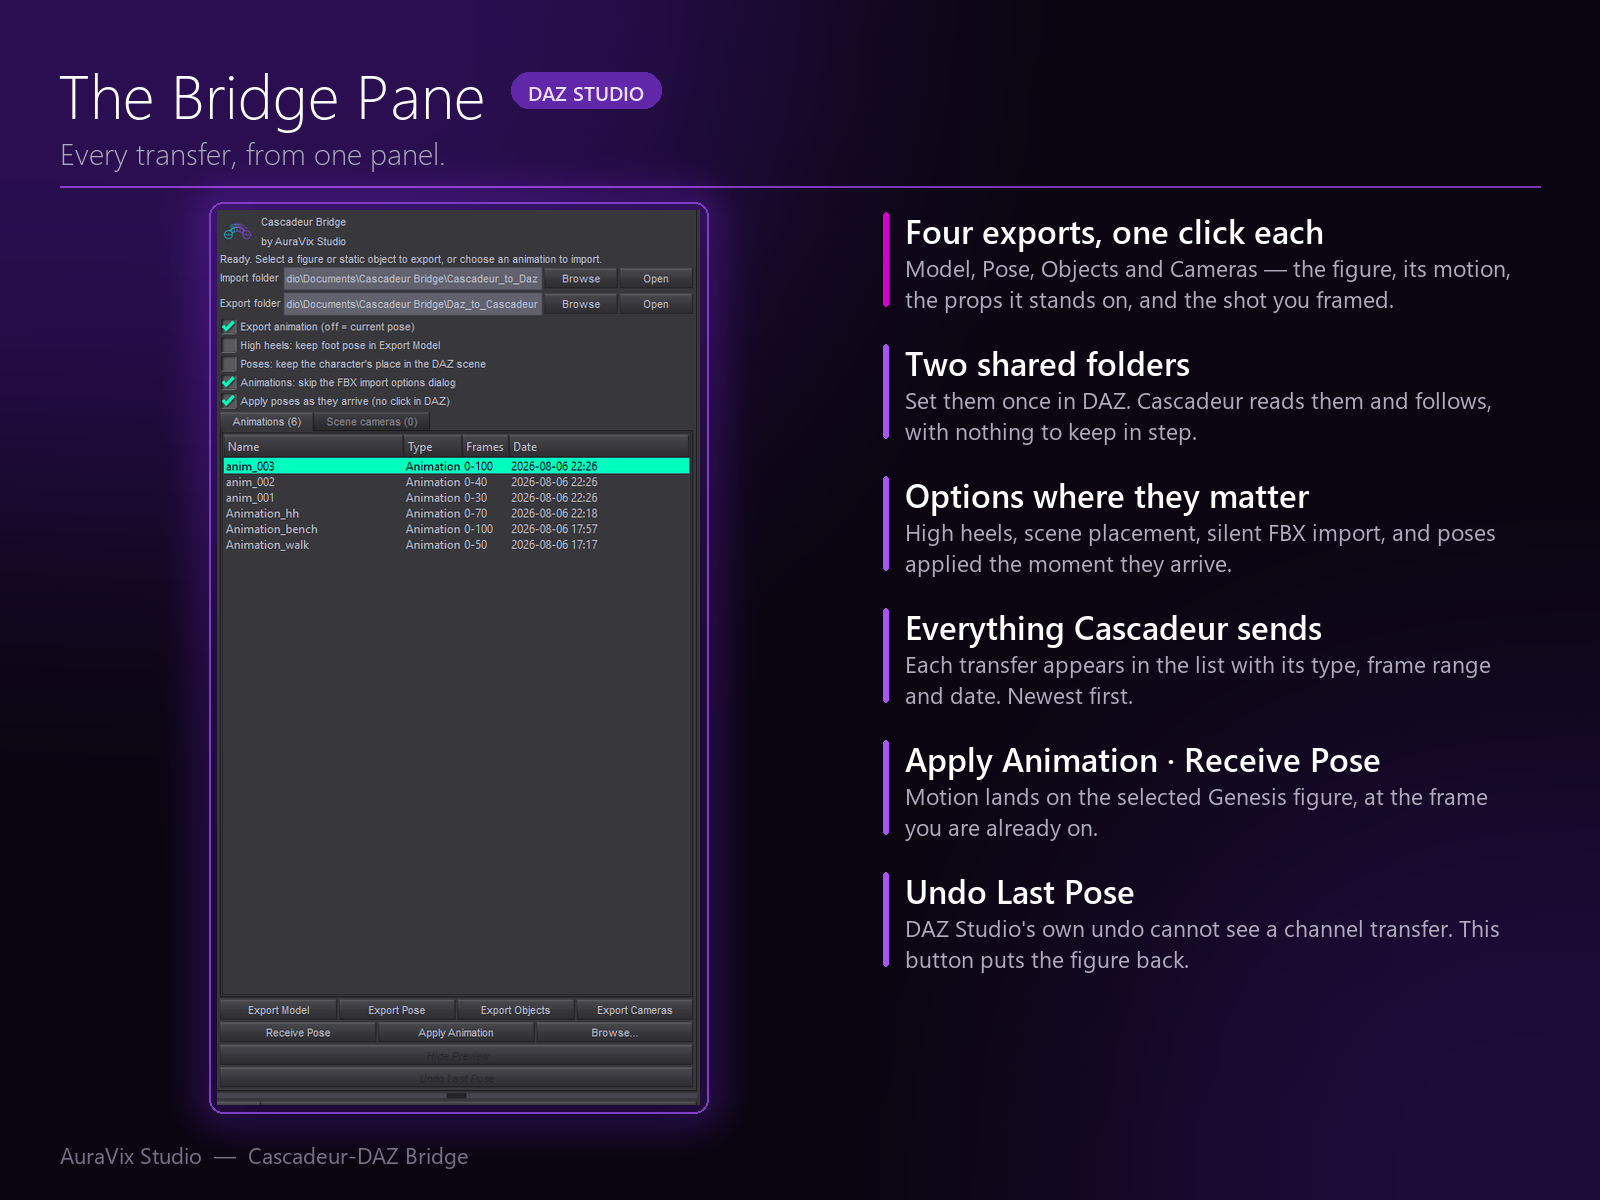Select the anim_002 row
Image resolution: width=1600 pixels, height=1200 pixels.
[456, 482]
